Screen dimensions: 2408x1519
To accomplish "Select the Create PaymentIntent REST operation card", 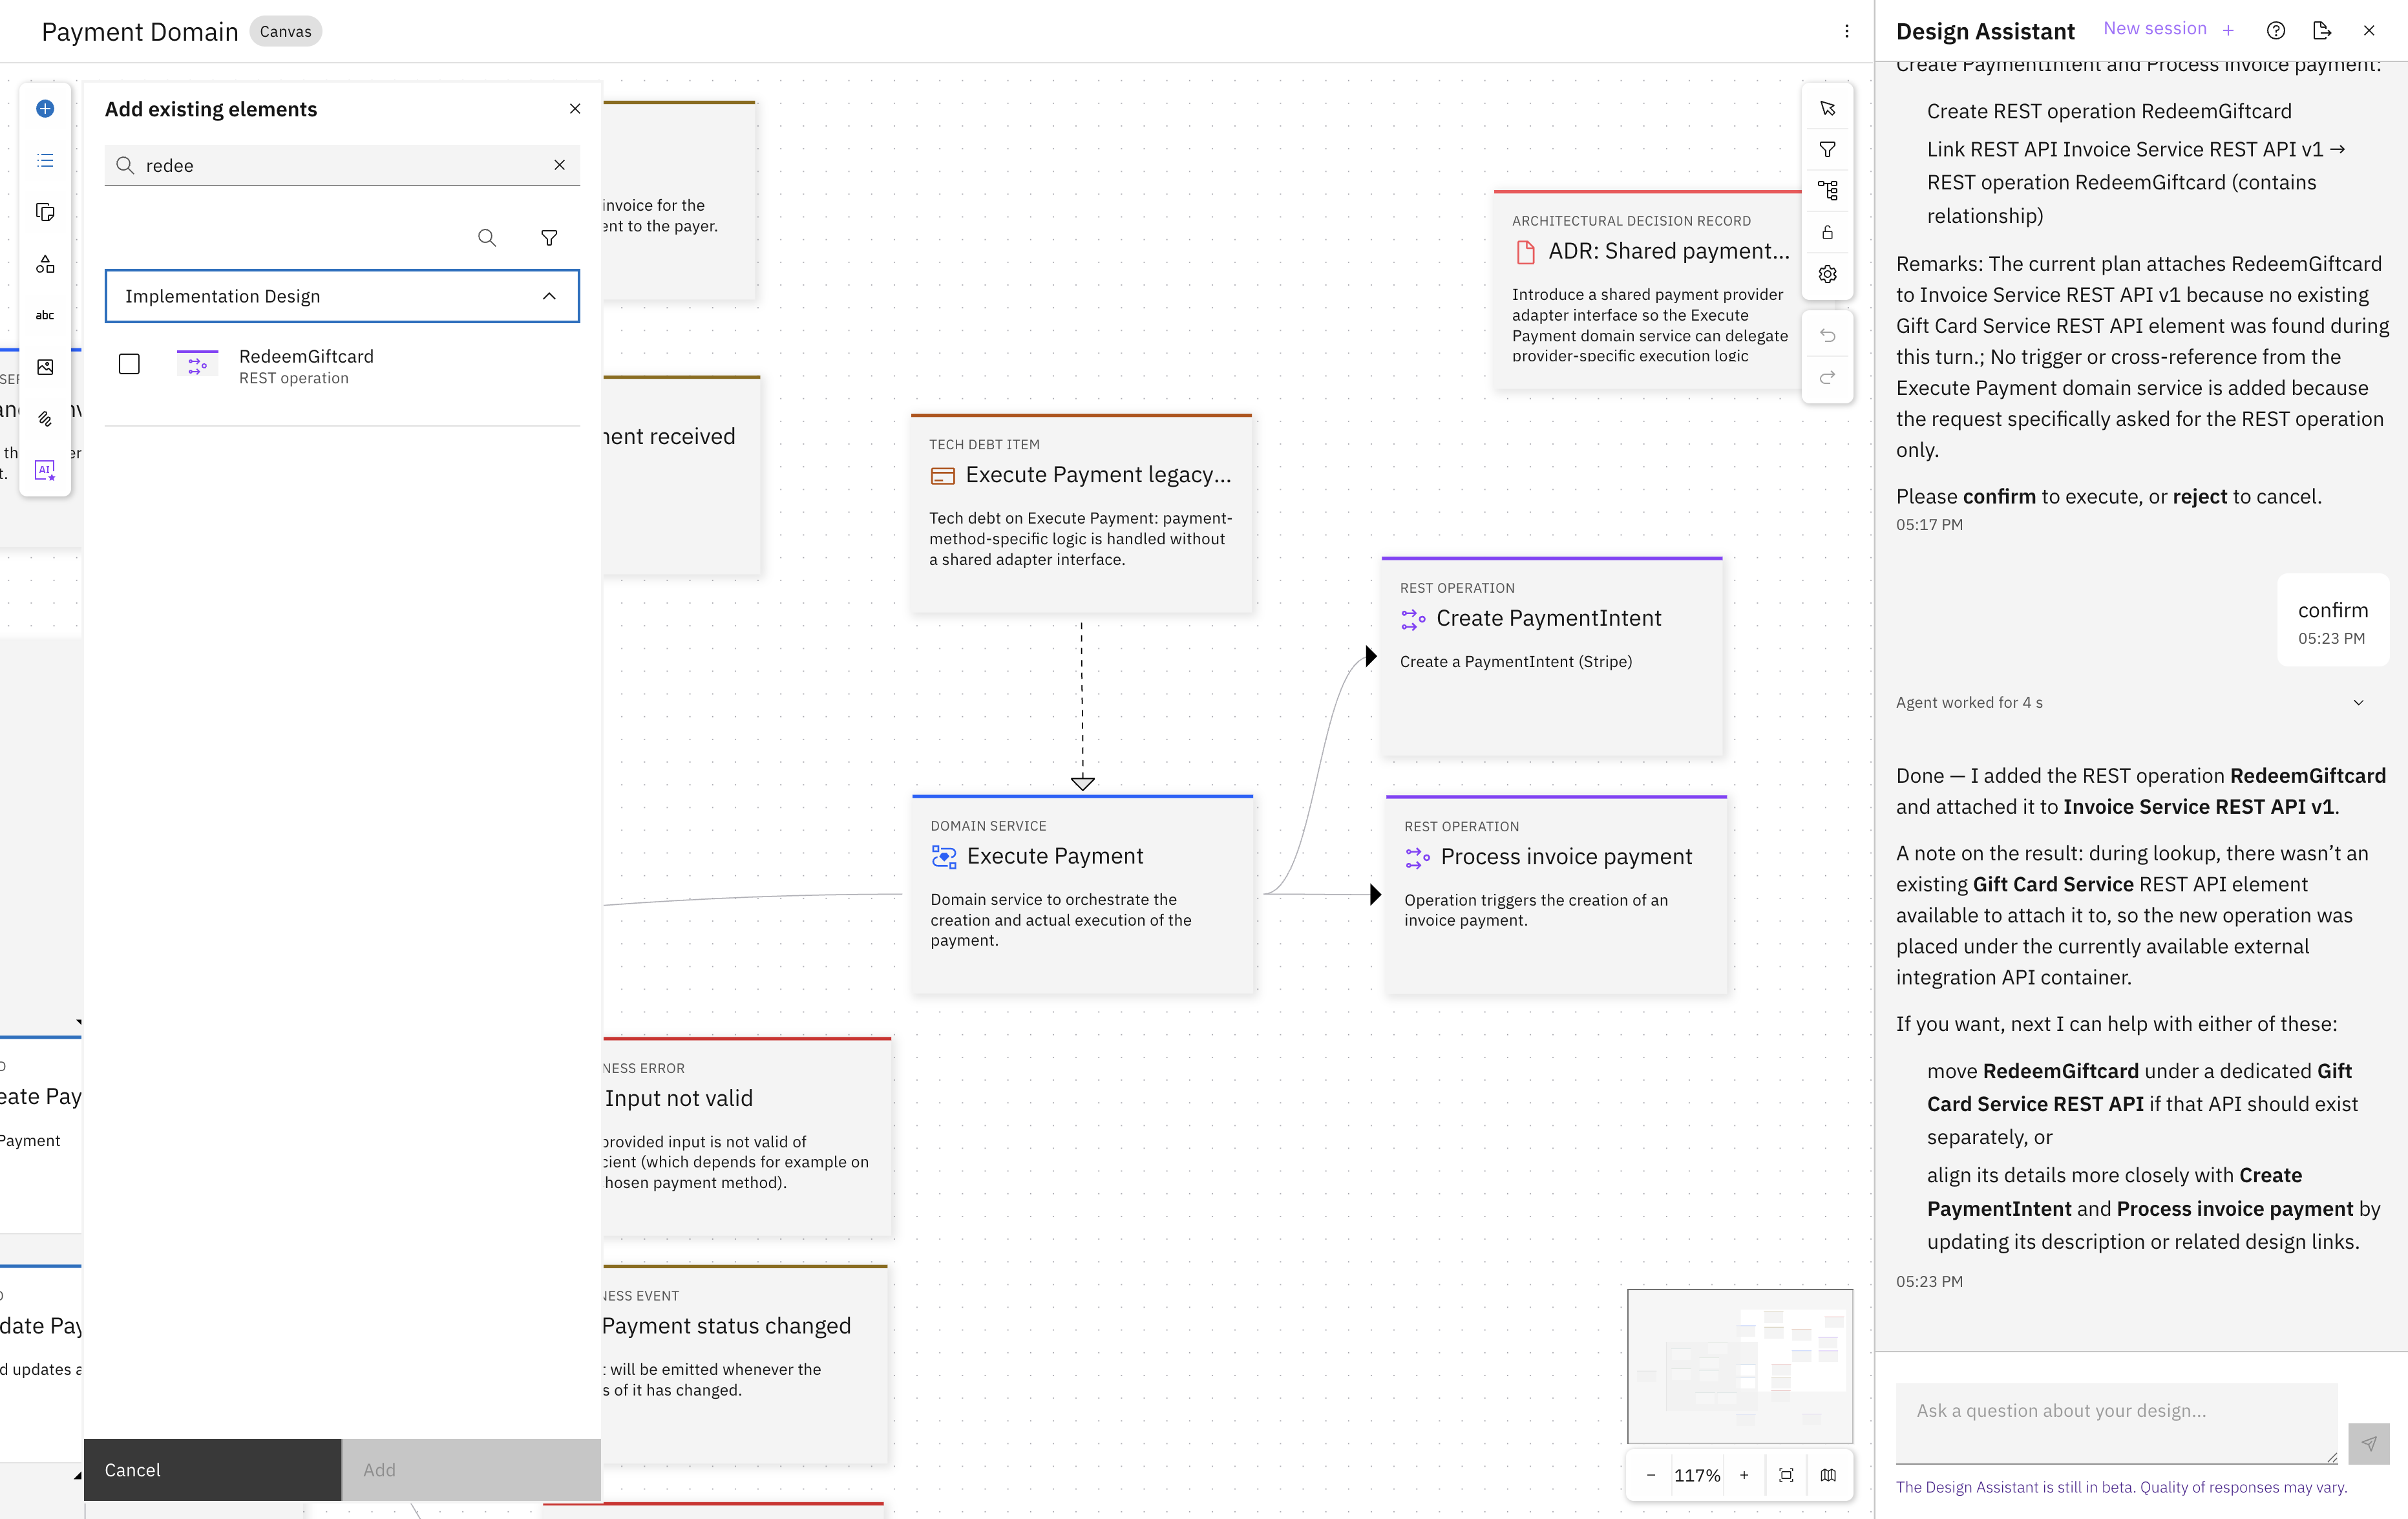I will (1552, 656).
